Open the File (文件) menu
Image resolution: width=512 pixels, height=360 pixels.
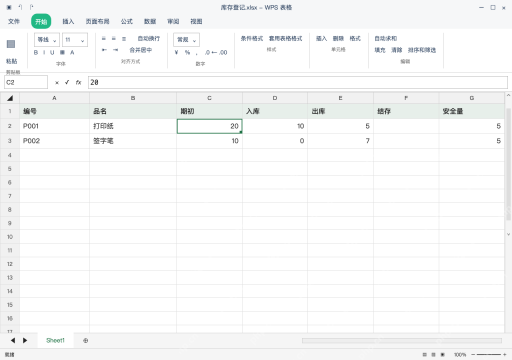pos(14,21)
